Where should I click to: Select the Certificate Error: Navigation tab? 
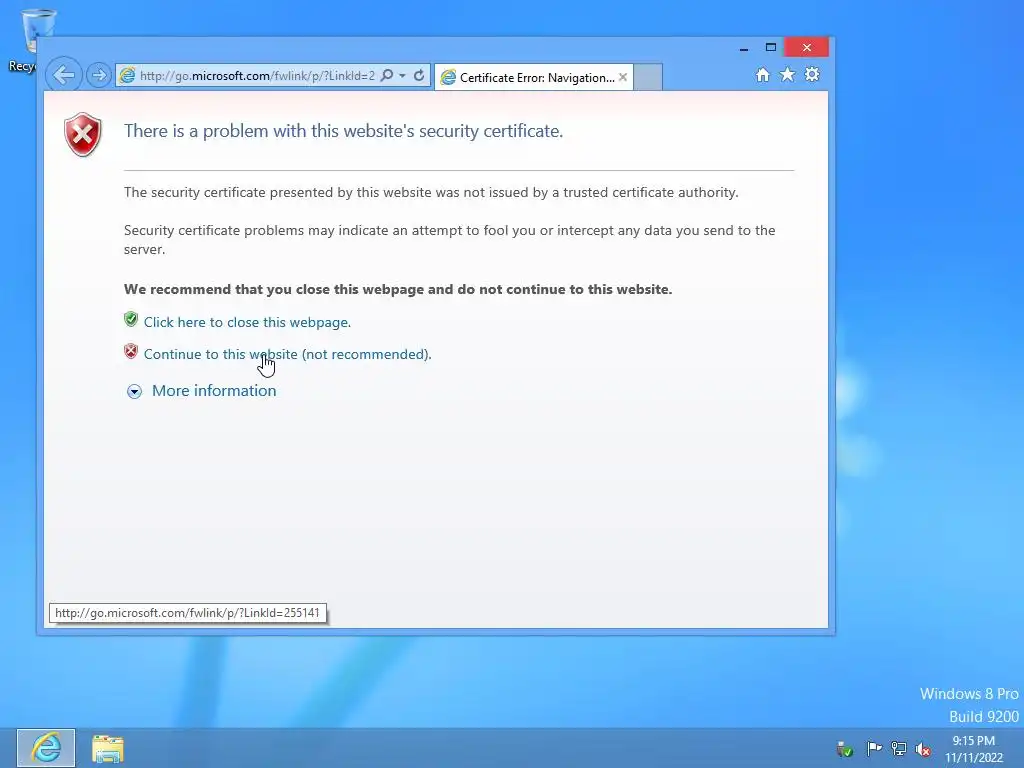point(536,78)
